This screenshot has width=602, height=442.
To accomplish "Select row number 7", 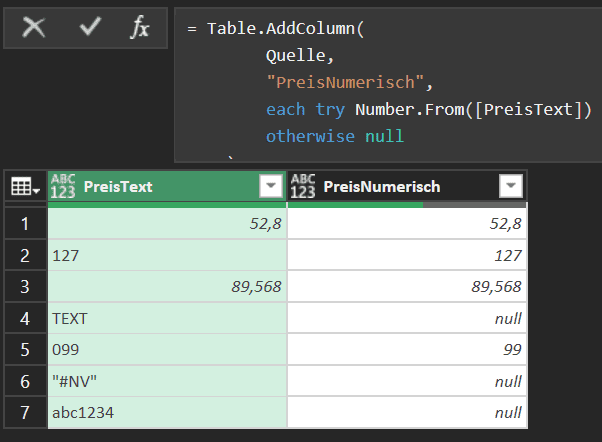I will pos(24,413).
